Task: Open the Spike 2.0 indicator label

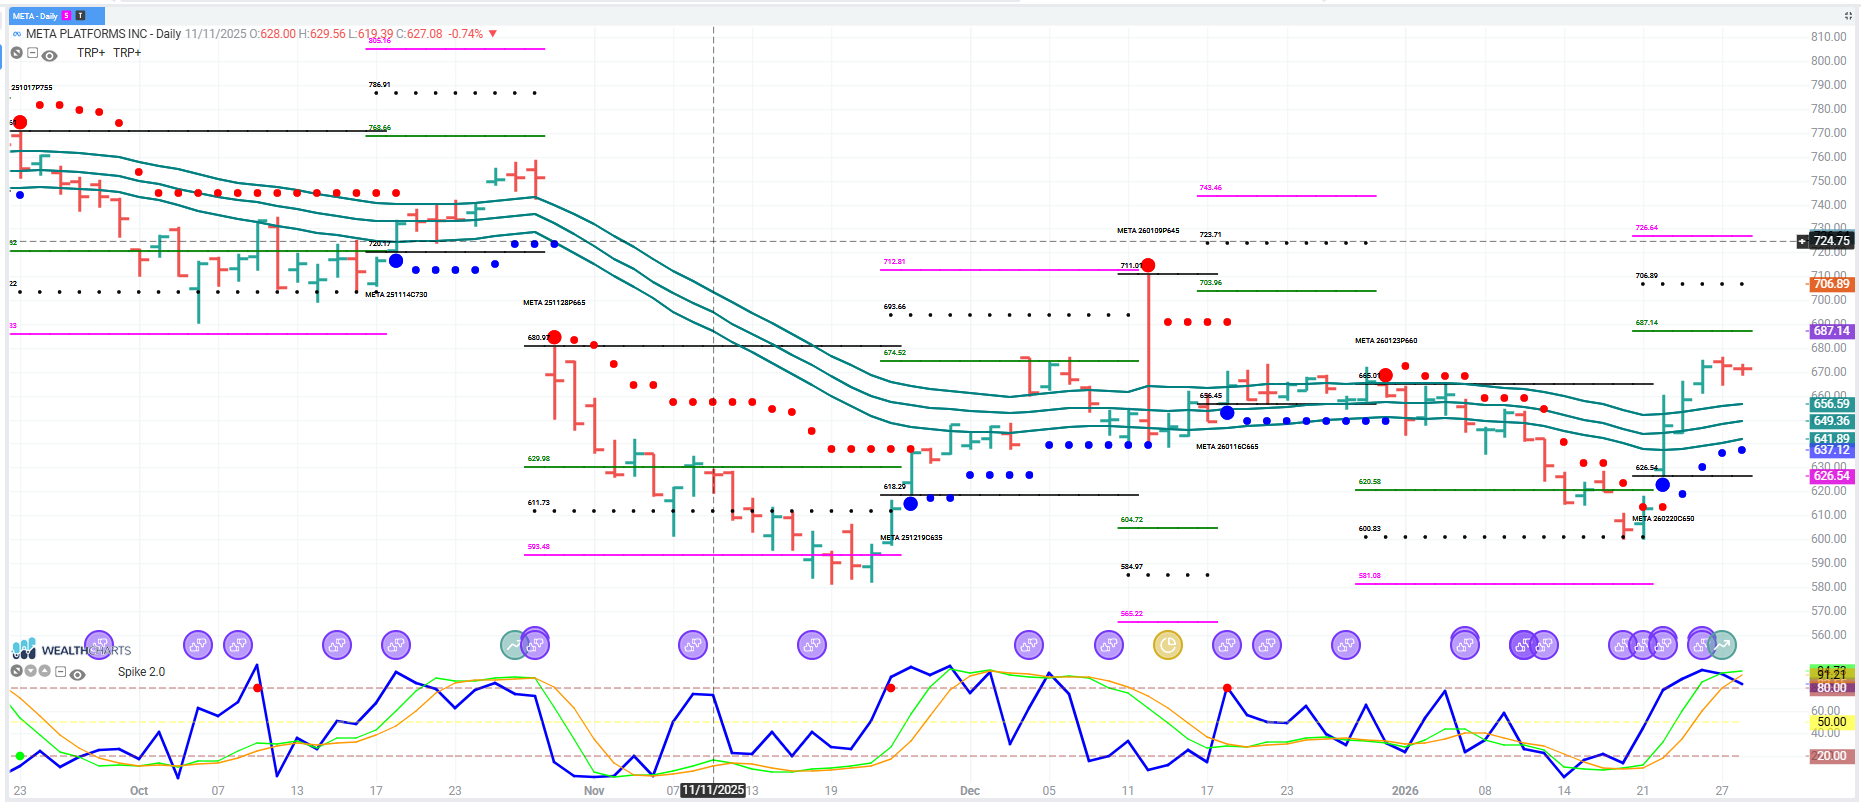Action: point(141,672)
